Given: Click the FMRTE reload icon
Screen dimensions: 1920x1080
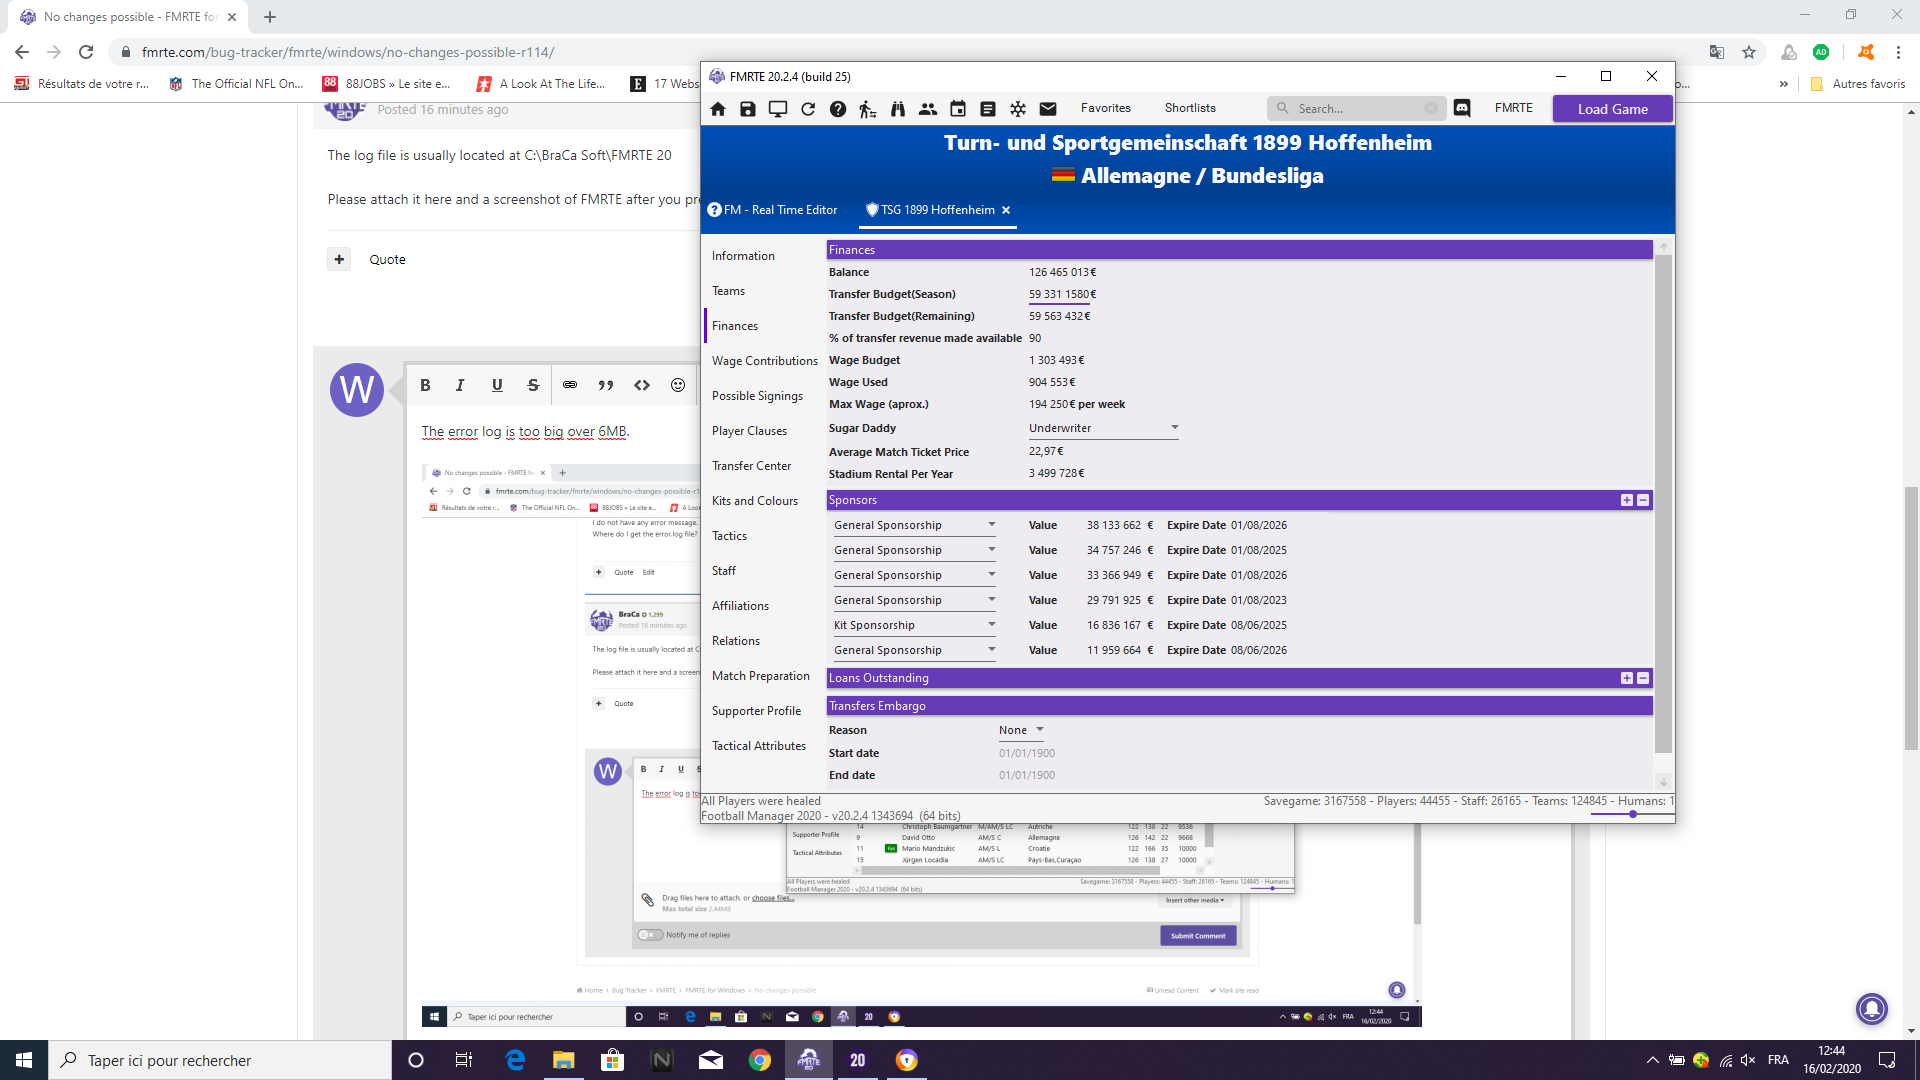Looking at the screenshot, I should (808, 109).
